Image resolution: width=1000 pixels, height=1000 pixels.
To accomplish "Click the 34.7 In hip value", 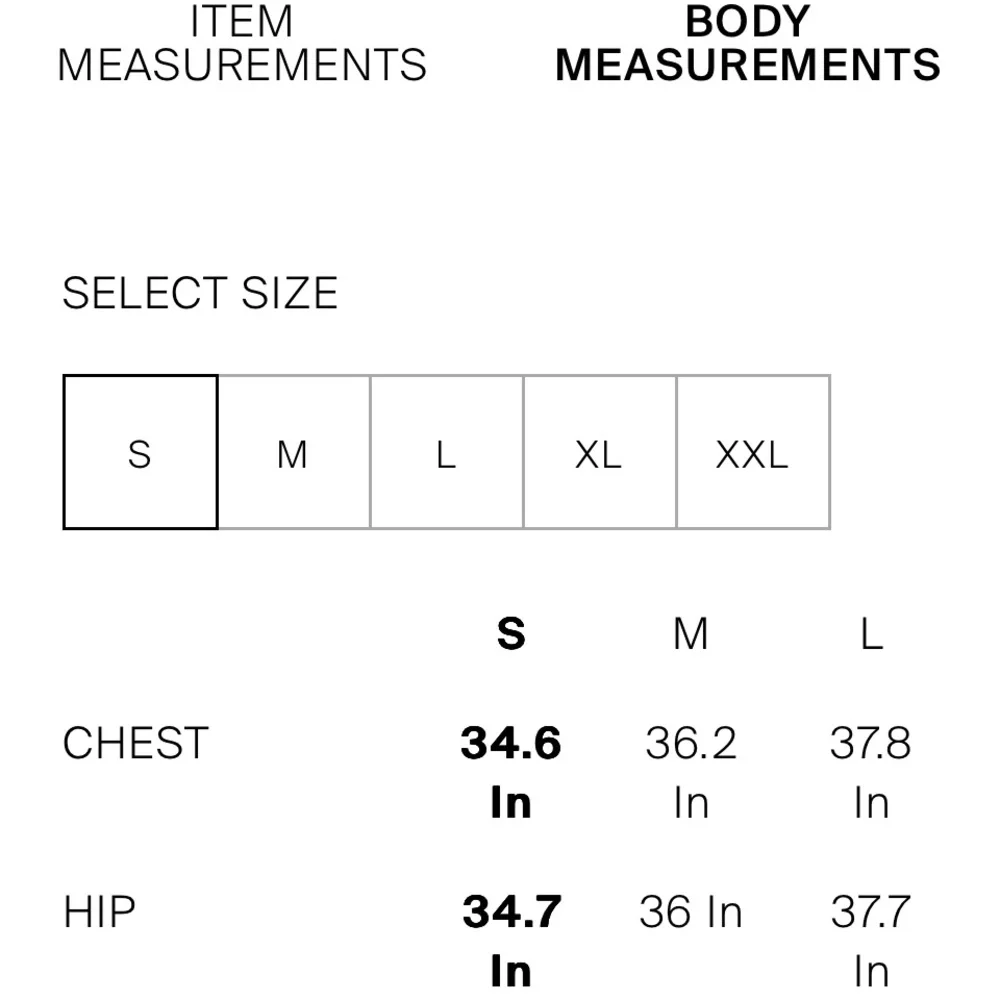I will [x=511, y=913].
